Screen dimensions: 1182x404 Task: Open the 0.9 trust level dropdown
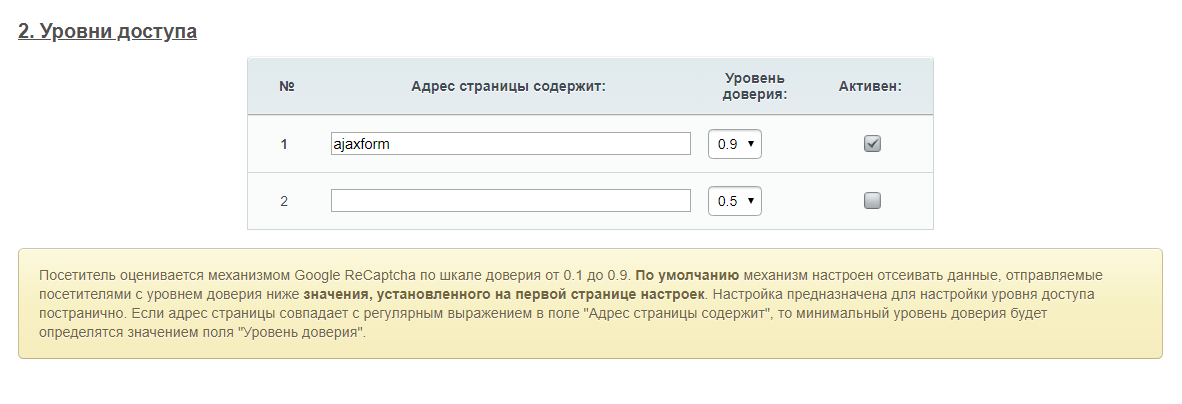click(734, 144)
